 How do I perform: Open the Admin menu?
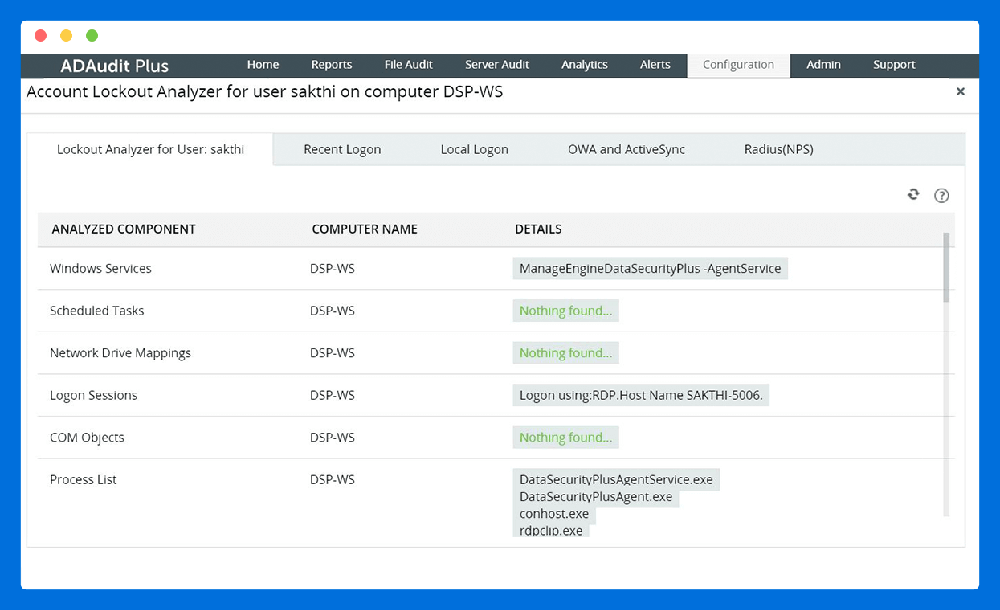(823, 64)
